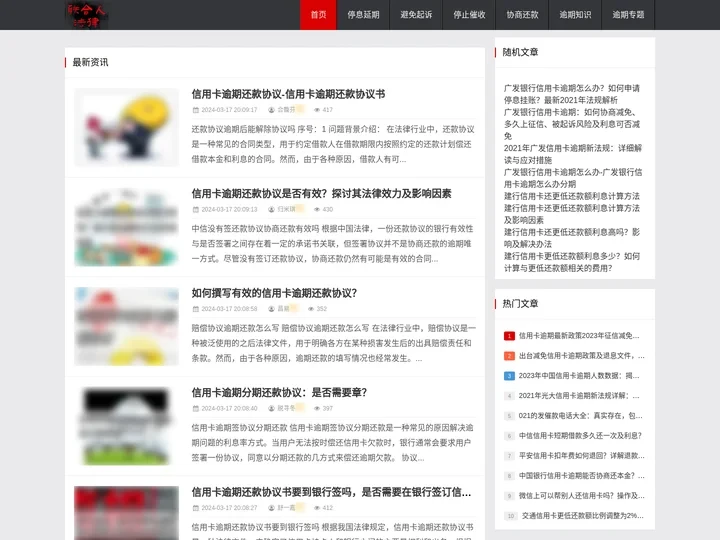Open hot article 2023年中国信用卡逾期人数数据
Image resolution: width=720 pixels, height=540 pixels.
coord(579,376)
